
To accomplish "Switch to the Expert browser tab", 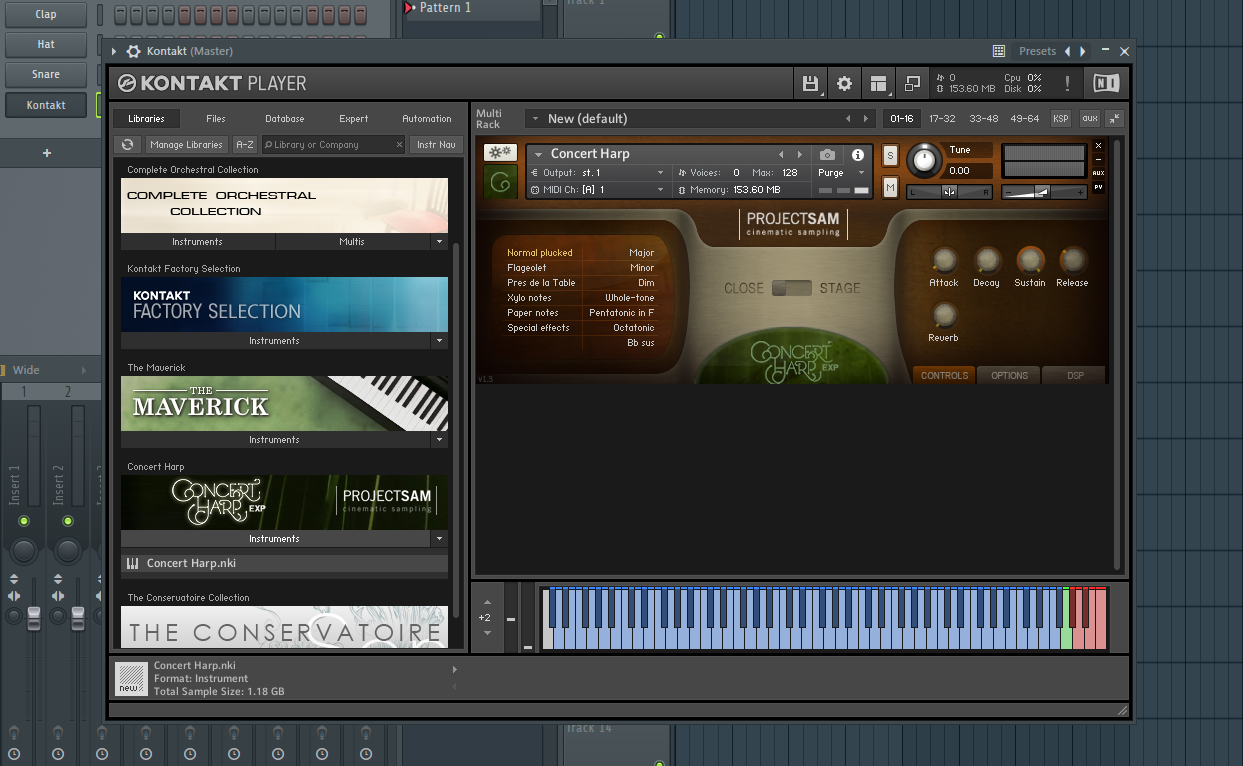I will [x=353, y=118].
